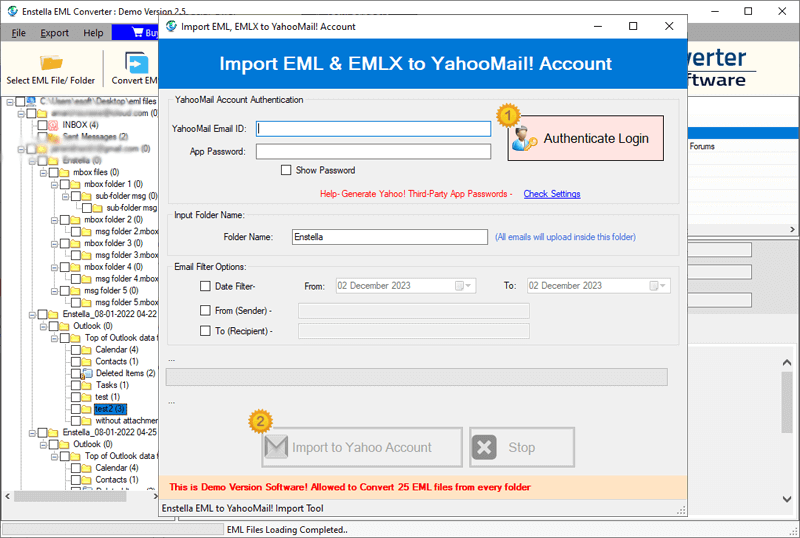
Task: Check the Deleted Items (2) checkbox
Action: pyautogui.click(x=76, y=374)
